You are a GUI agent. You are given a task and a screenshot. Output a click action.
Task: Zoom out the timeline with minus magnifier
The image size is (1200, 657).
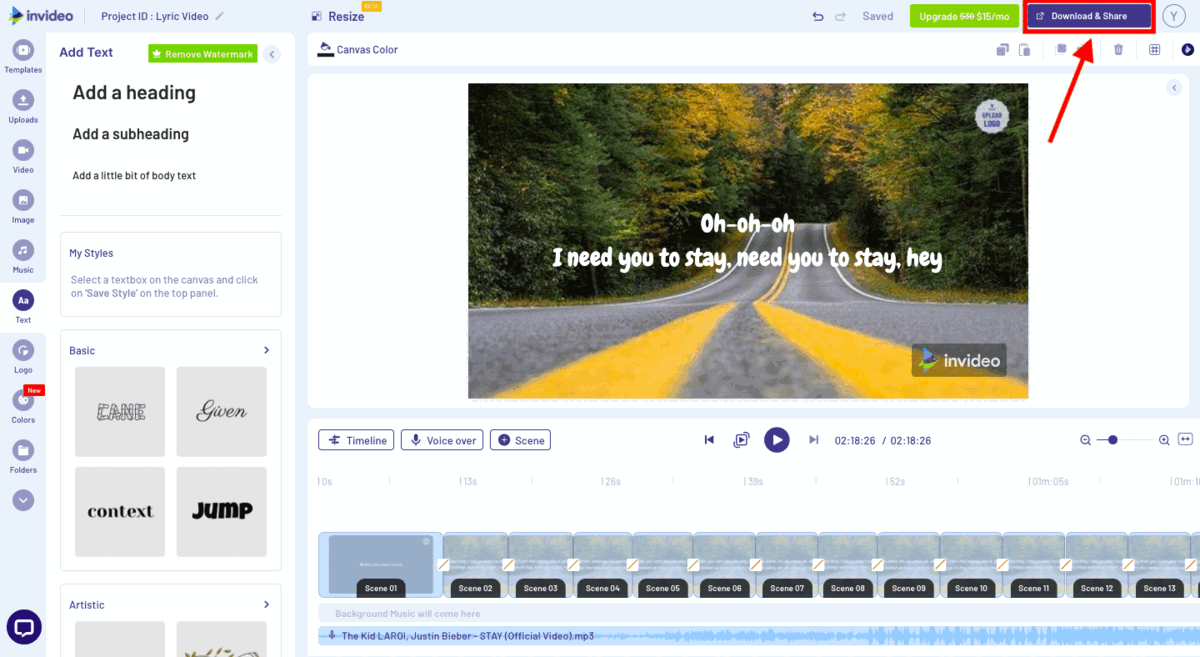pyautogui.click(x=1085, y=440)
